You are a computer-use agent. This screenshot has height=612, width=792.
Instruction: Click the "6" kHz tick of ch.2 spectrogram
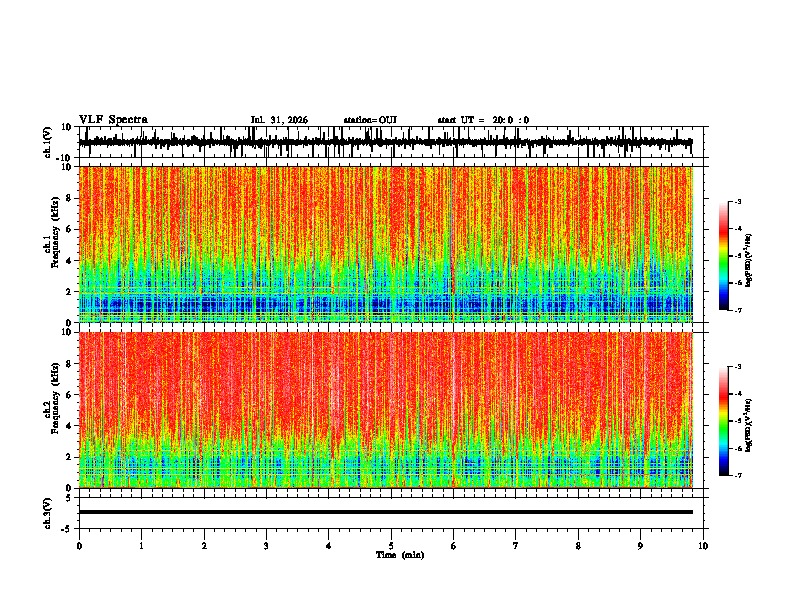[x=70, y=395]
